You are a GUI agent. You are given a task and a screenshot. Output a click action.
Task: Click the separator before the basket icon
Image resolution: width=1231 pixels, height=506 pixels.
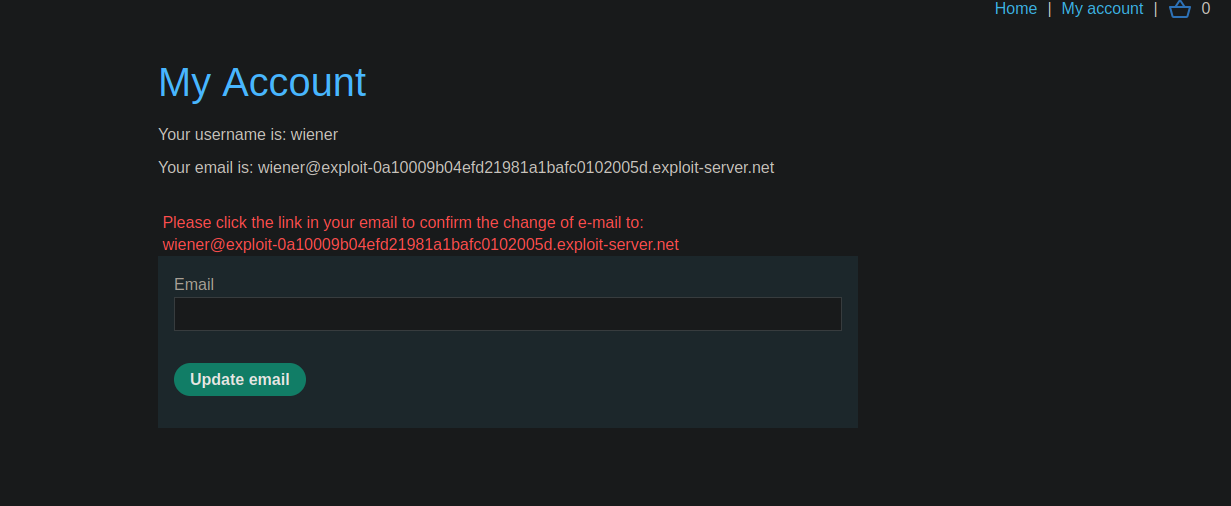1155,9
